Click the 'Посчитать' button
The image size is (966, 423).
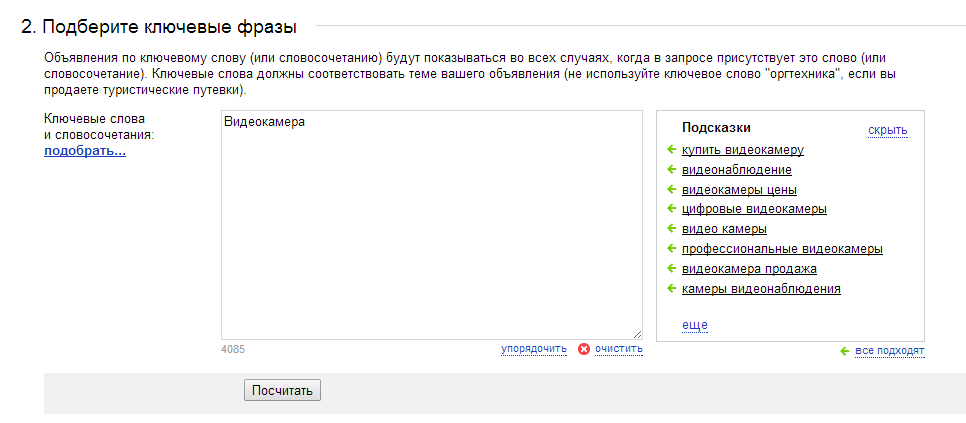[x=282, y=390]
